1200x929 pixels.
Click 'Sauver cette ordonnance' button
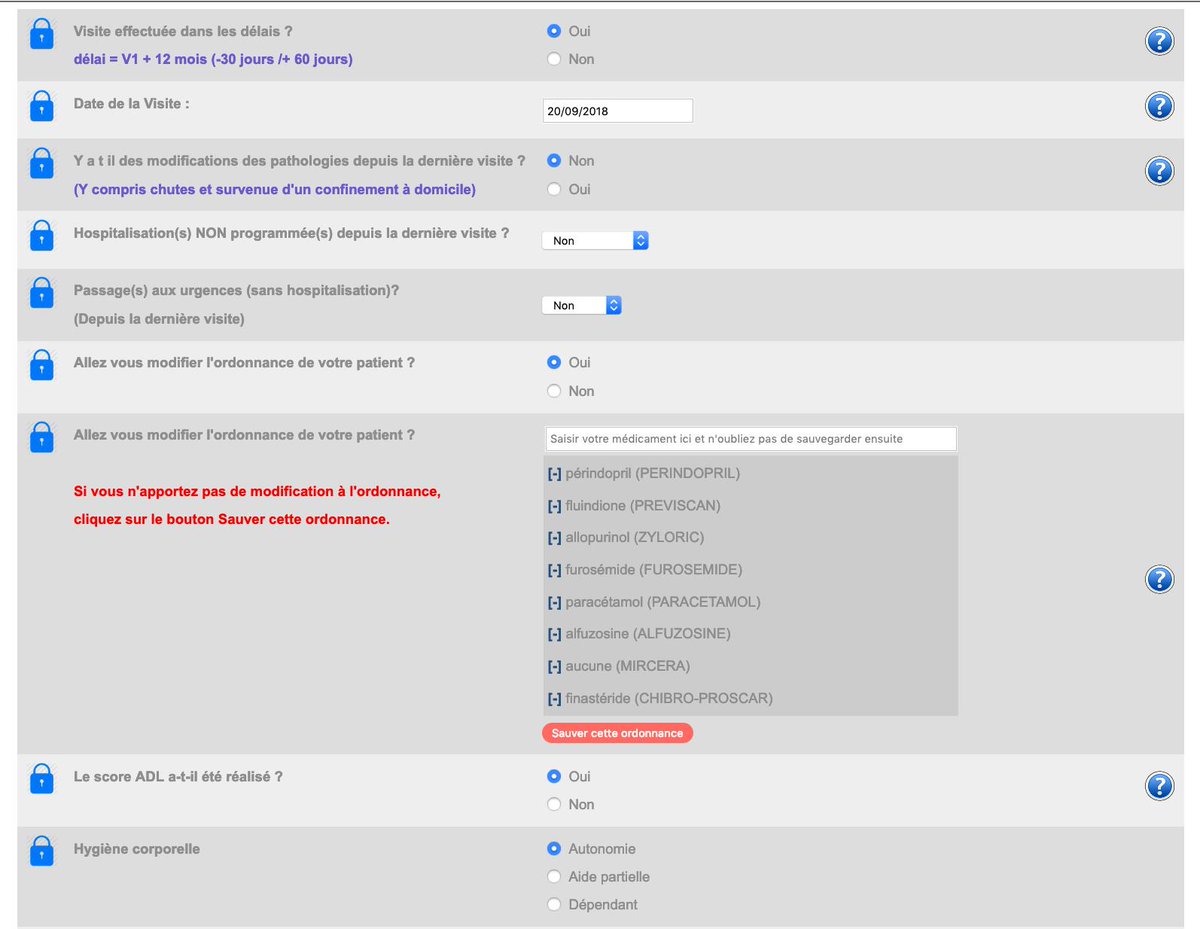pos(617,733)
